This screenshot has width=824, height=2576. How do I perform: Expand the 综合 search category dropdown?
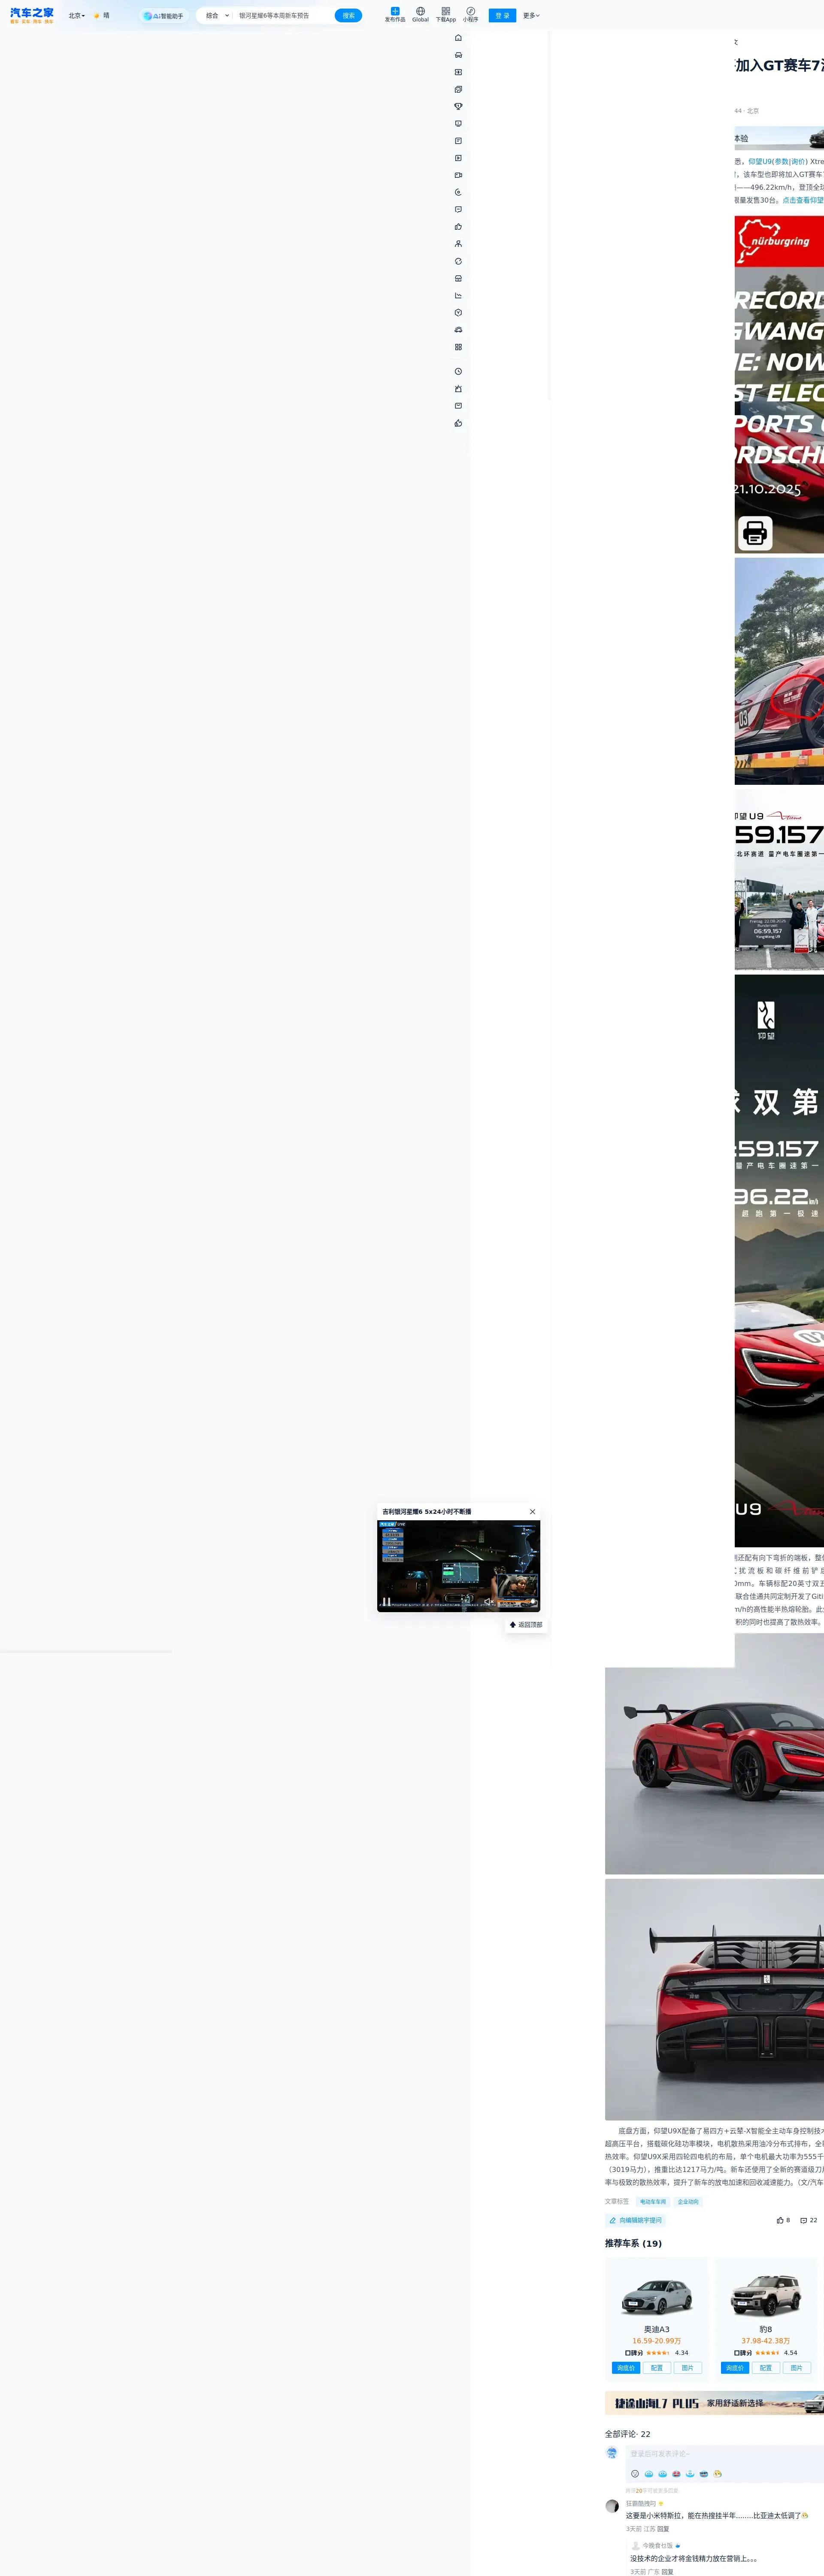pos(217,16)
